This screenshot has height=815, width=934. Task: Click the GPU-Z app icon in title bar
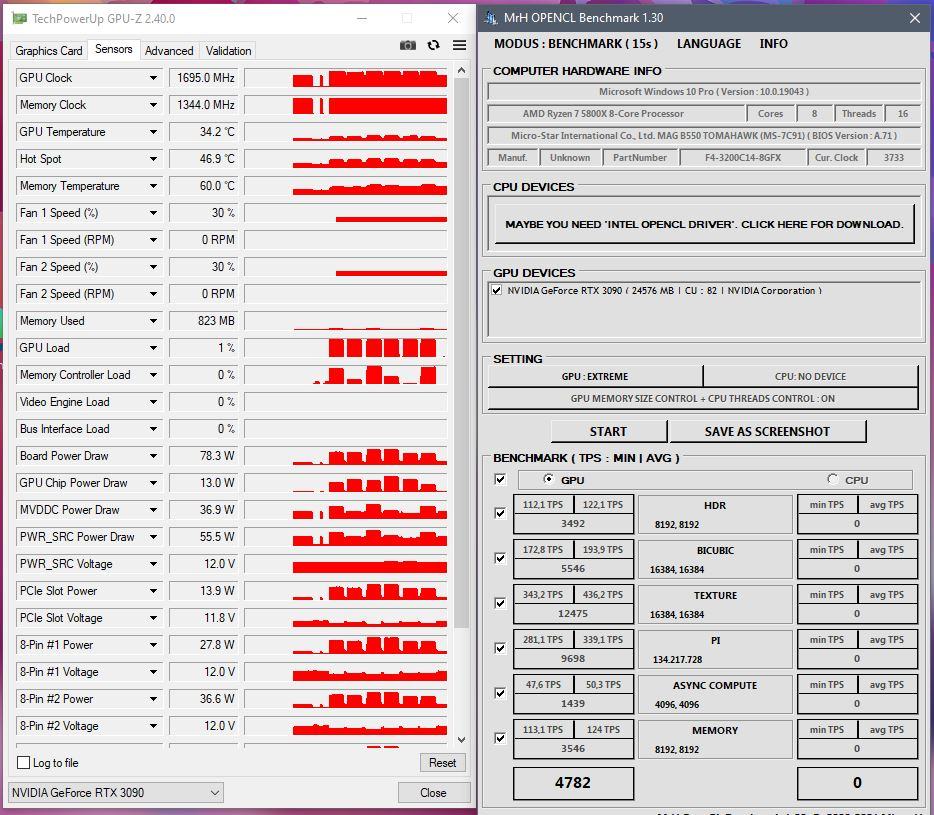click(20, 18)
